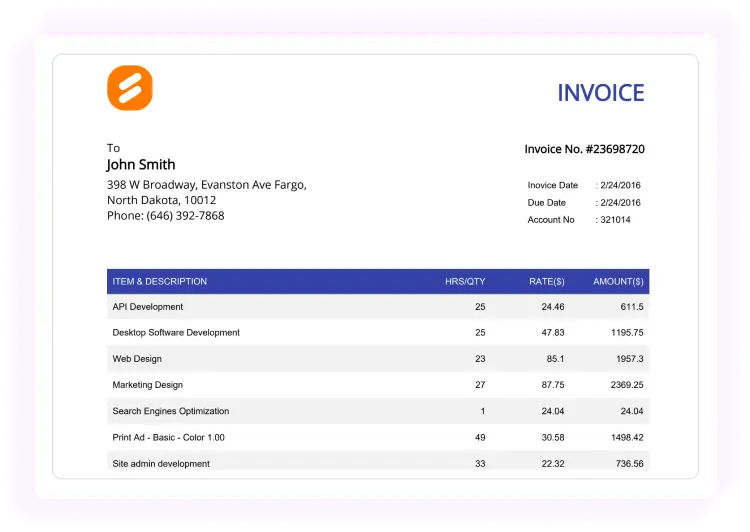Viewport: 750px width, 532px height.
Task: Click the RATE($) column header
Action: (x=546, y=282)
